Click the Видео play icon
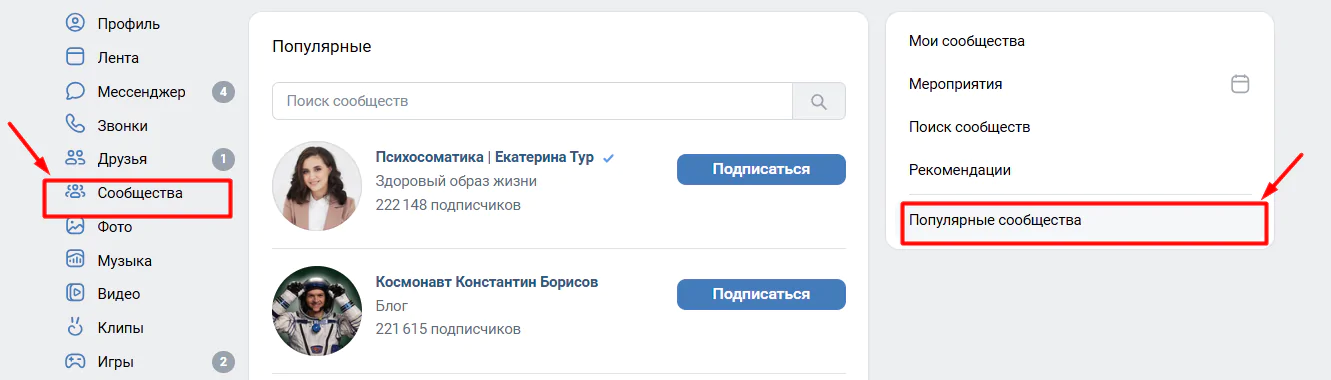This screenshot has width=1331, height=380. pos(75,293)
